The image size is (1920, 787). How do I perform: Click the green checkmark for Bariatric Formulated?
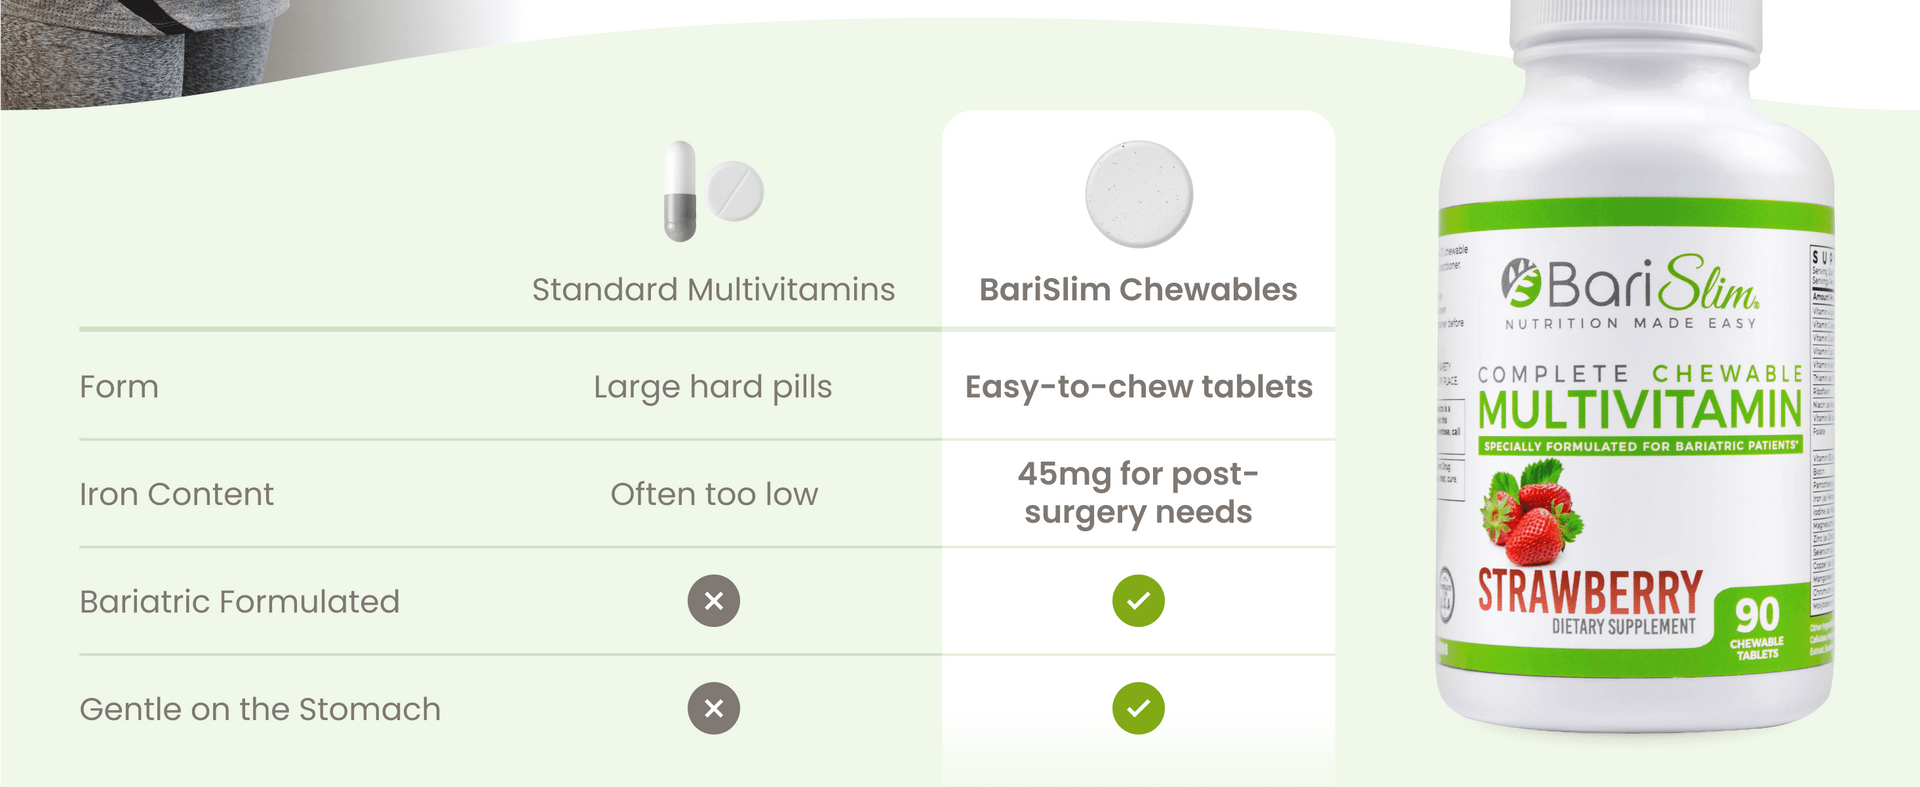point(1138,601)
